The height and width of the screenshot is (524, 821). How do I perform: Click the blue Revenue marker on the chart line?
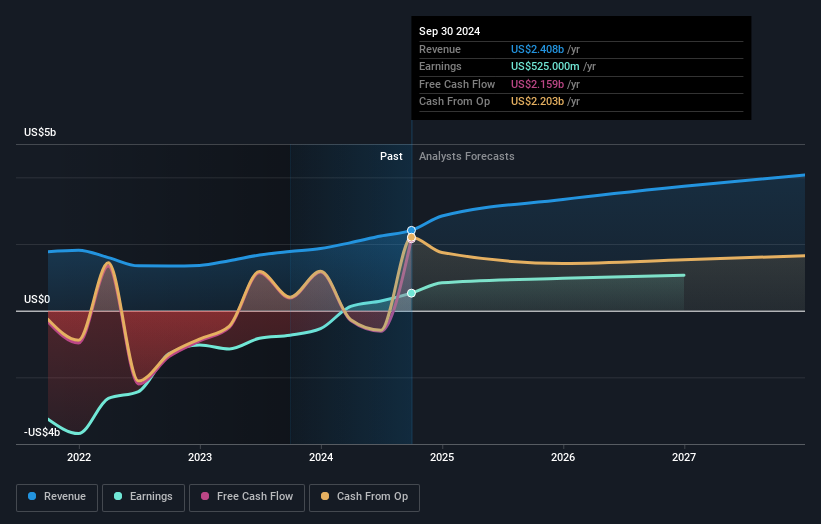click(x=411, y=230)
